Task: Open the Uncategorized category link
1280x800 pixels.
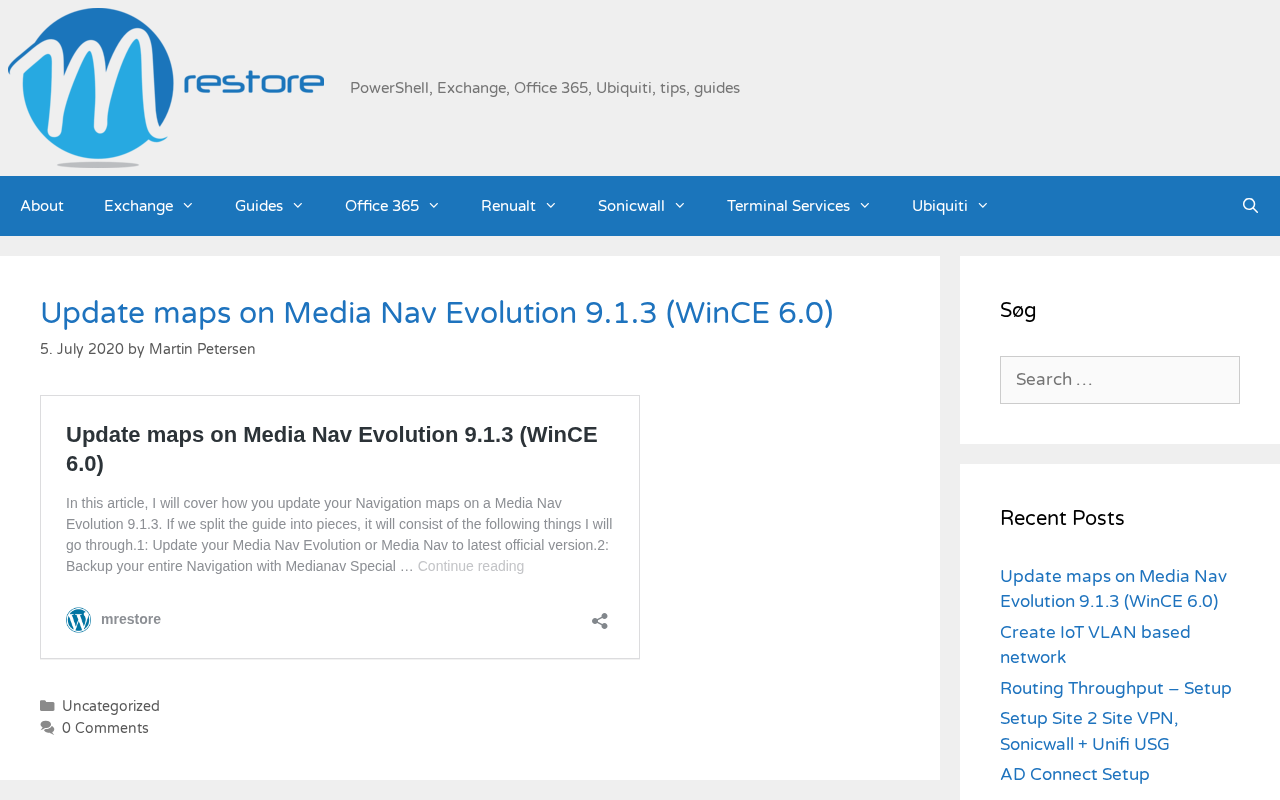Action: coord(111,706)
